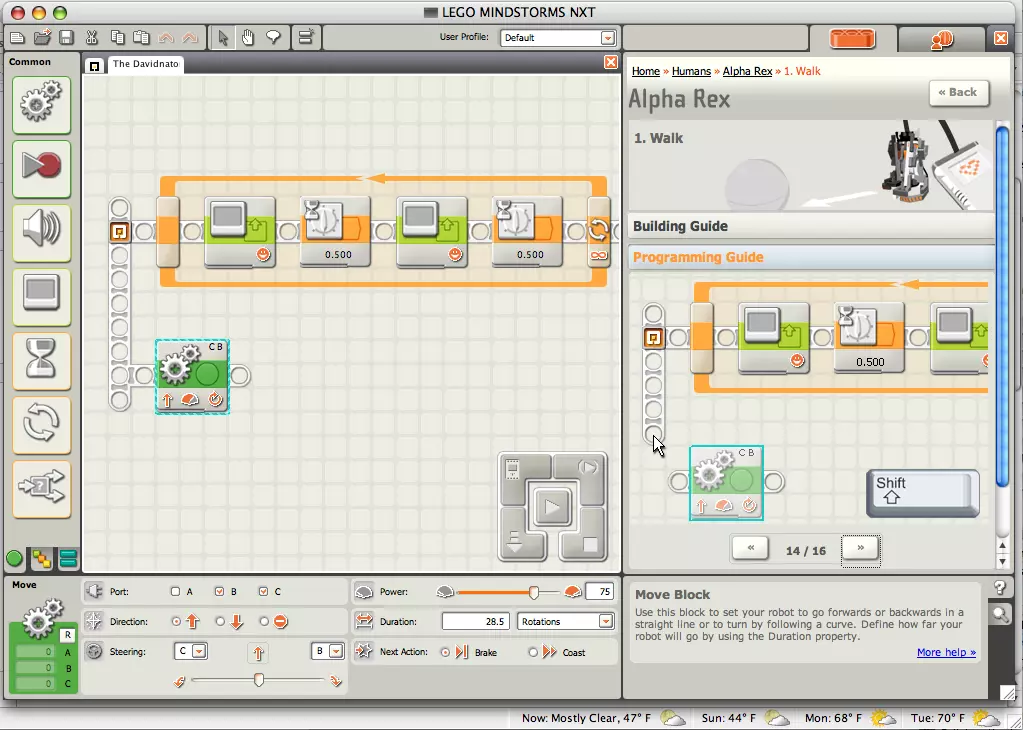Go to previous guide step
The width and height of the screenshot is (1023, 730).
pyautogui.click(x=750, y=549)
